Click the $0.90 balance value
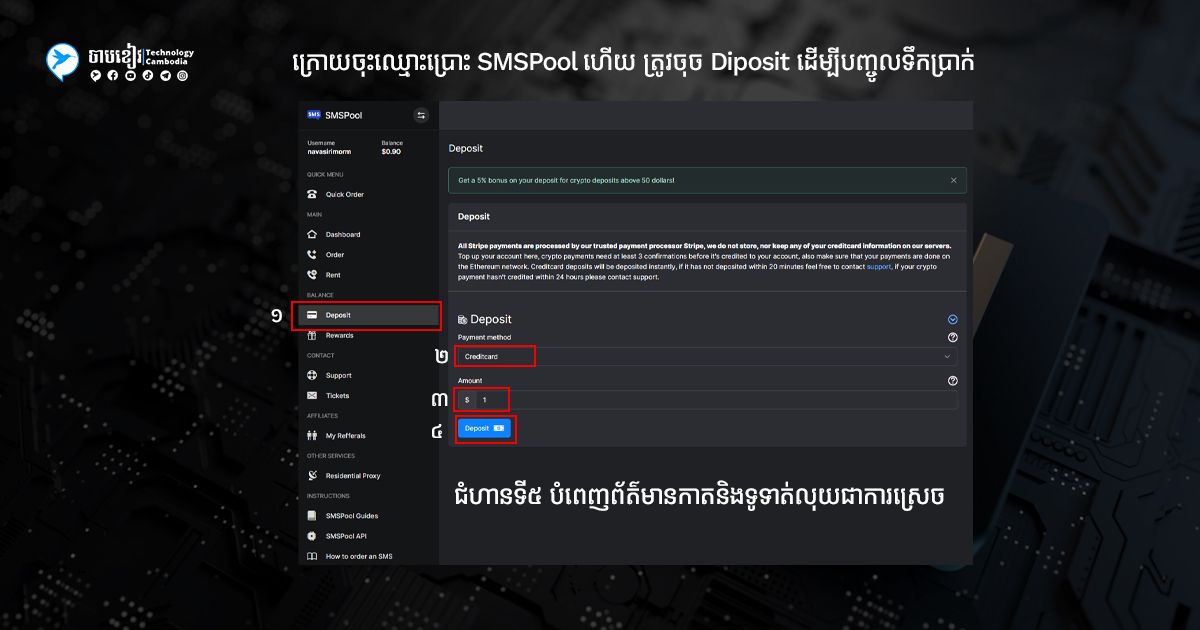Viewport: 1200px width, 630px height. pos(391,152)
